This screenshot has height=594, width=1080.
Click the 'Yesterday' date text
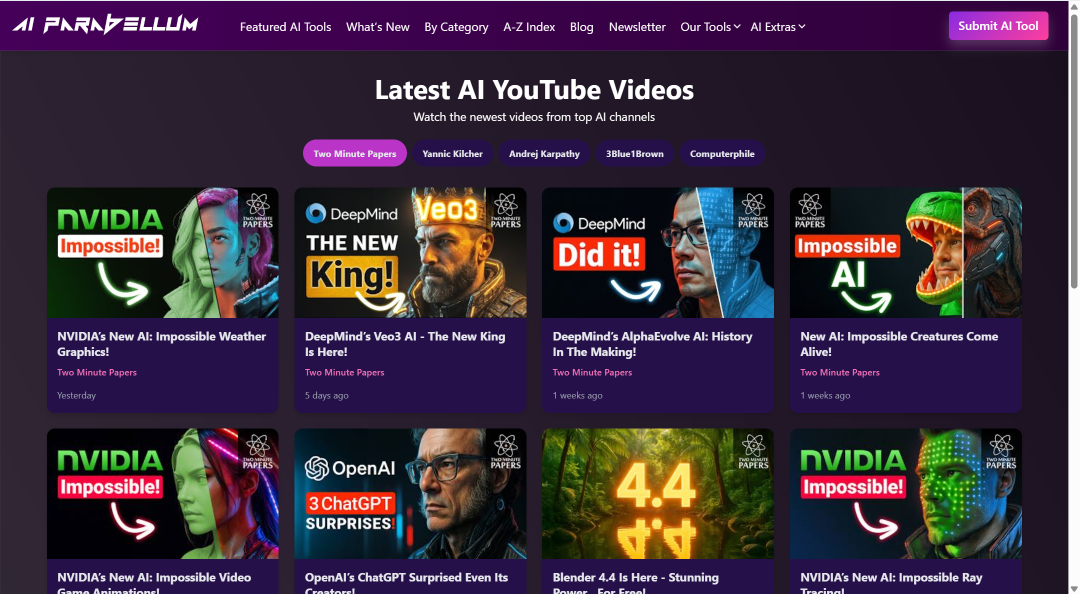(76, 396)
